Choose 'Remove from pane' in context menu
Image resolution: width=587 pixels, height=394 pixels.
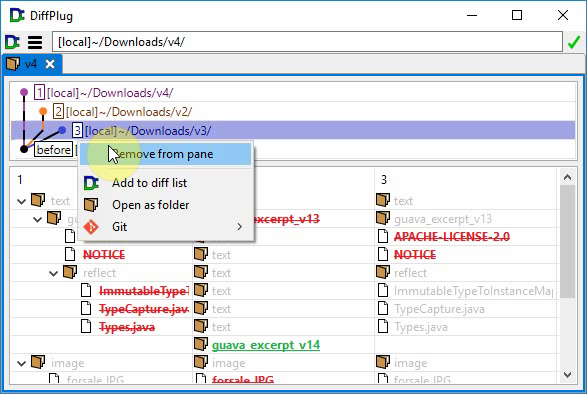coord(165,154)
